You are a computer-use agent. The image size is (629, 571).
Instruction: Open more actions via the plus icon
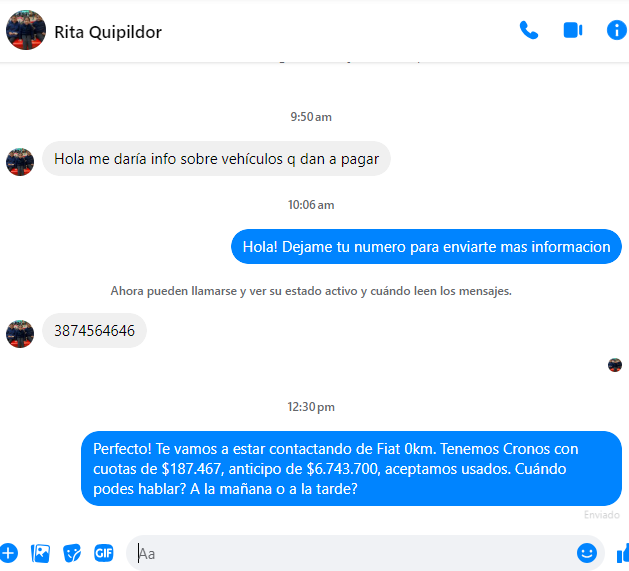(x=9, y=553)
